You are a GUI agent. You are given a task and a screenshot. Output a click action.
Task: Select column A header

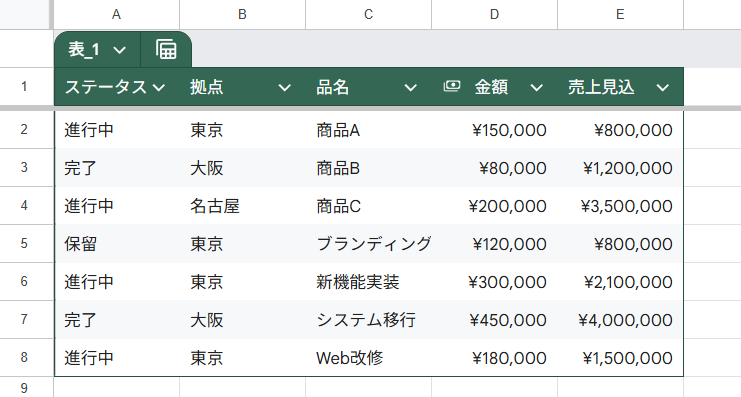pyautogui.click(x=117, y=15)
